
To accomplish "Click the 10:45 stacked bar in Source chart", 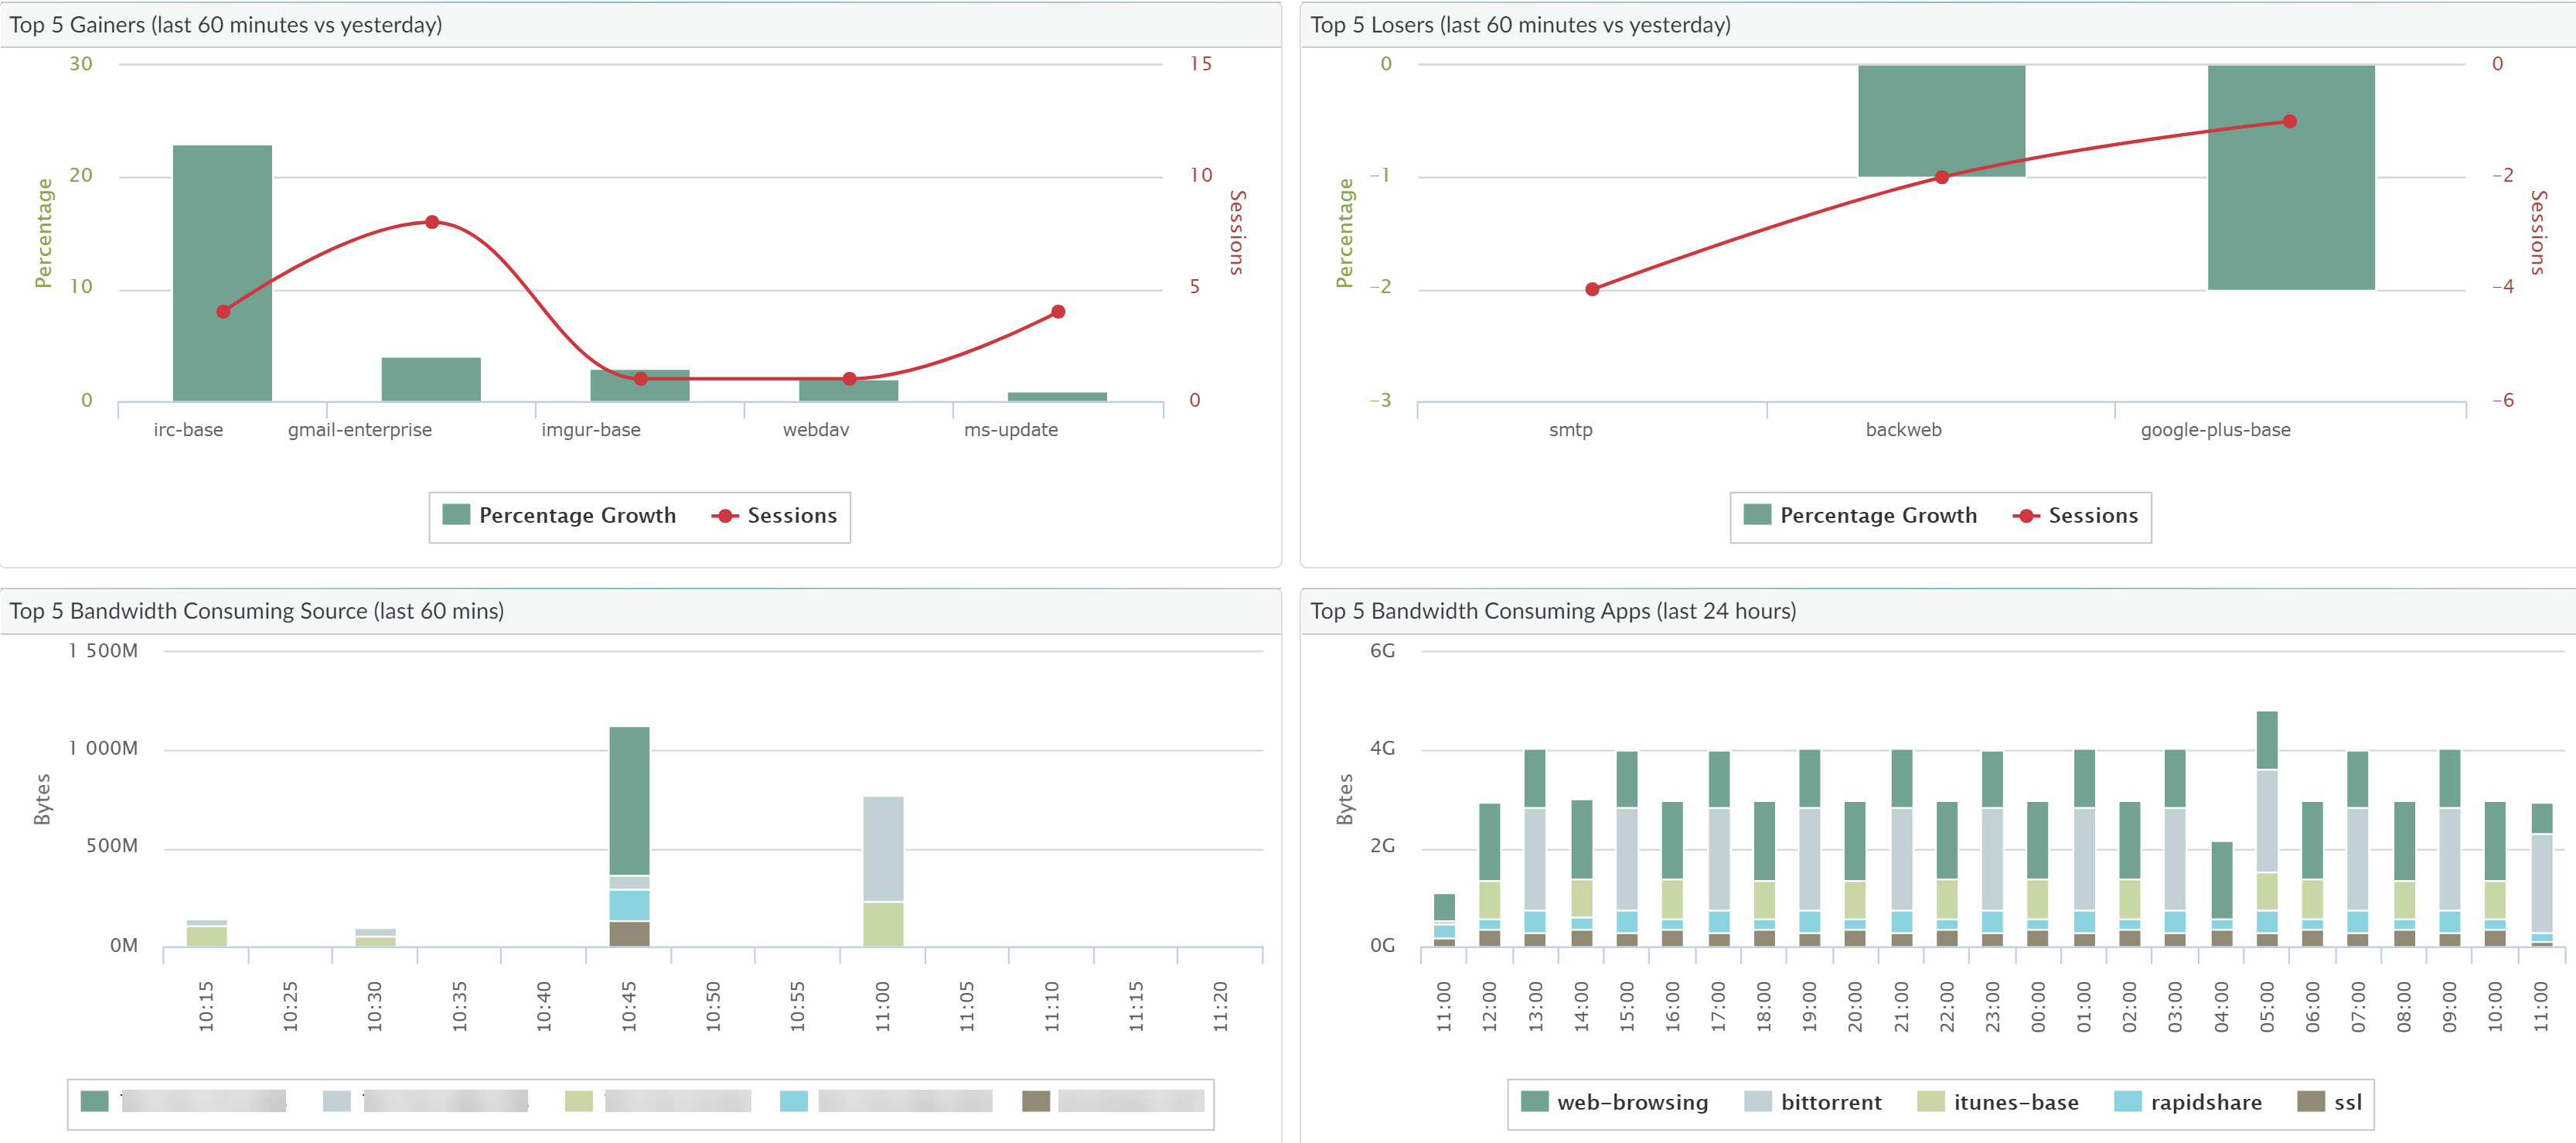I will 629,800.
